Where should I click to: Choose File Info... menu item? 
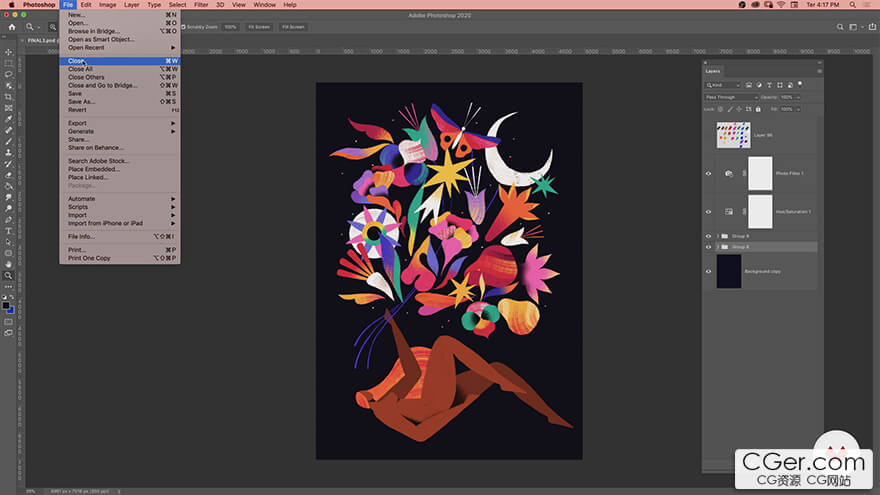tap(120, 237)
